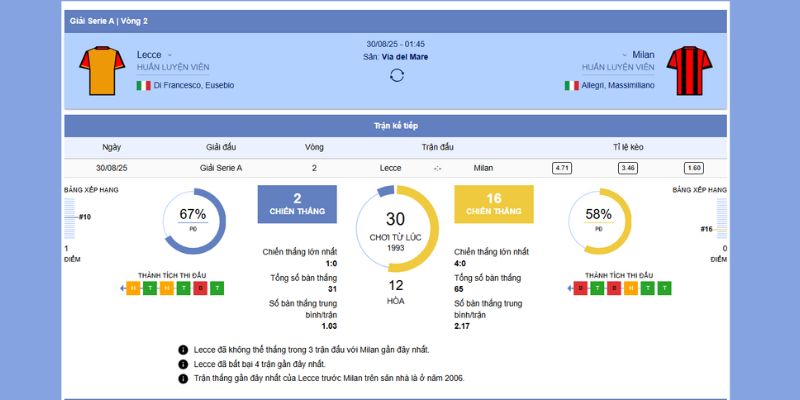This screenshot has height=400, width=800.
Task: Click the left arrow on Lecce's form row
Action: (123, 288)
